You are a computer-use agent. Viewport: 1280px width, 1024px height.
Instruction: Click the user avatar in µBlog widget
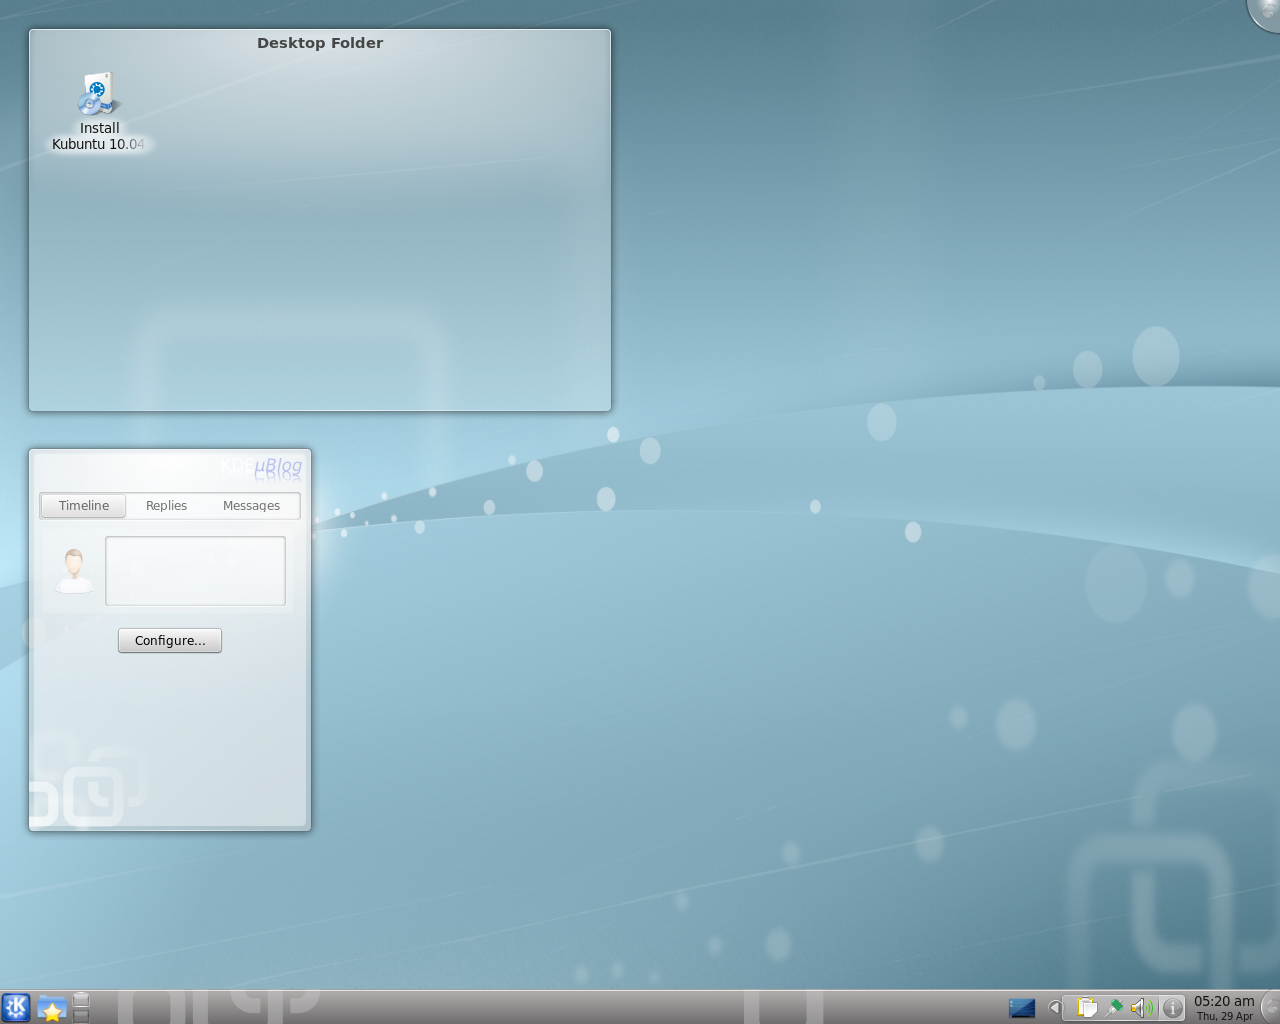pyautogui.click(x=74, y=571)
